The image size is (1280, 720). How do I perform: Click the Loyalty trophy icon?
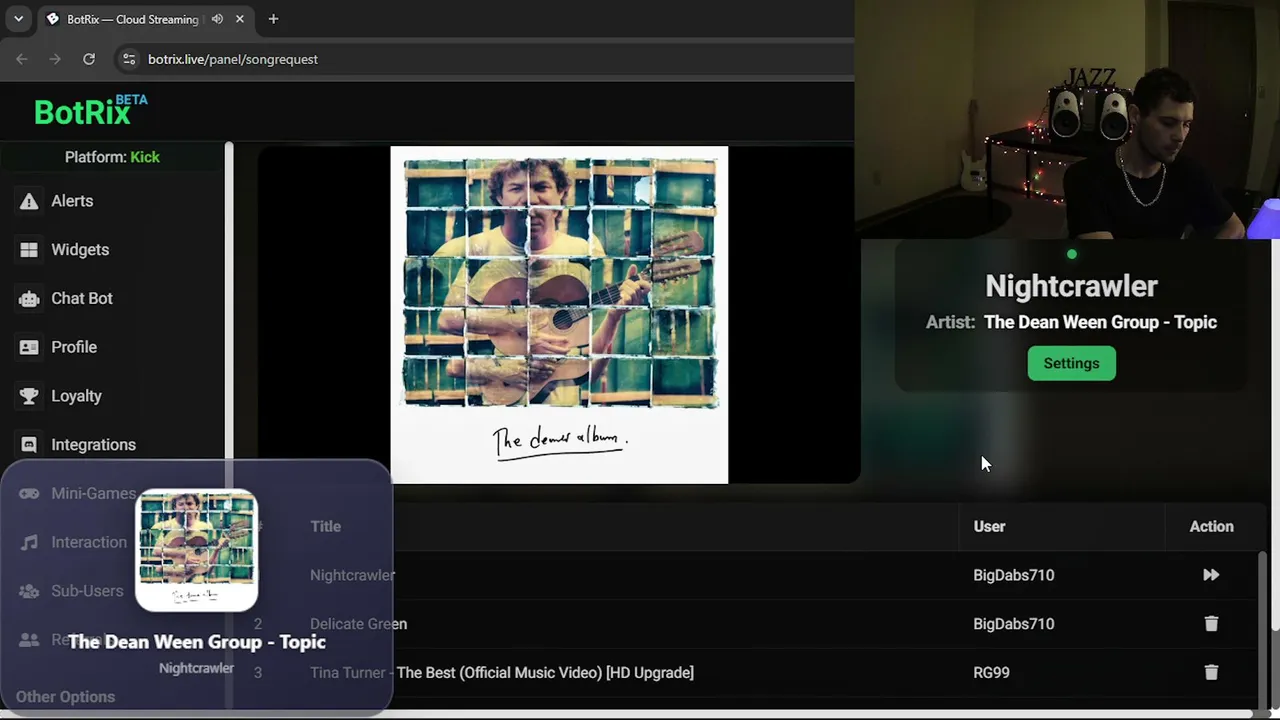[29, 396]
